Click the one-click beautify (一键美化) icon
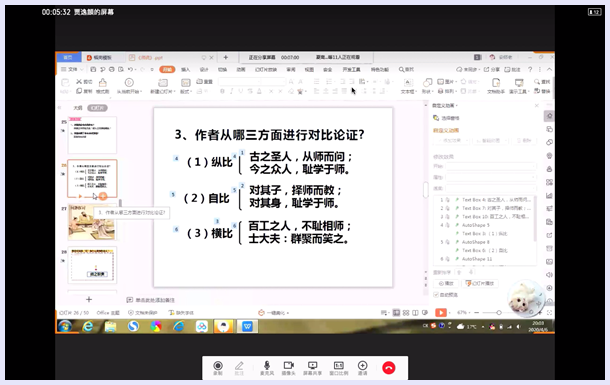 click(x=261, y=313)
